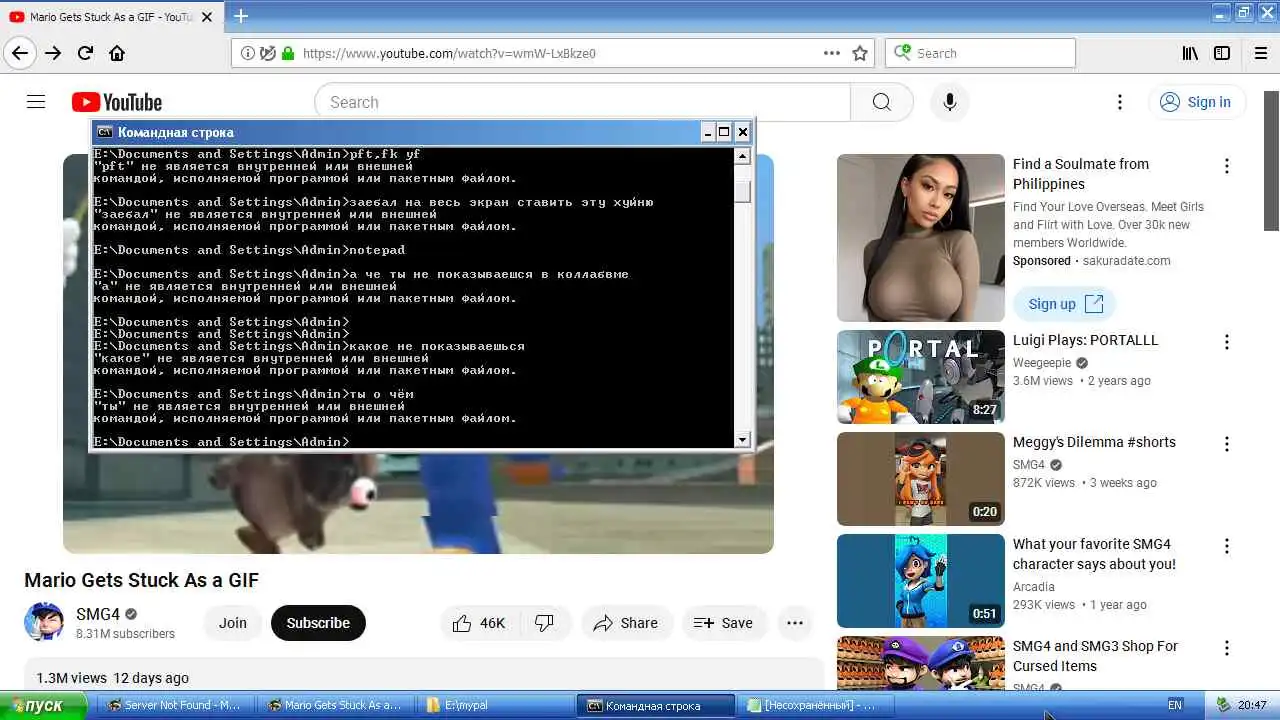Viewport: 1280px width, 720px height.
Task: Share the video
Action: (x=626, y=623)
